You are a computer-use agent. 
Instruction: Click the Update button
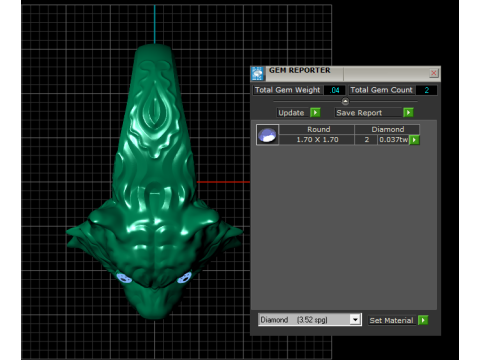(293, 113)
